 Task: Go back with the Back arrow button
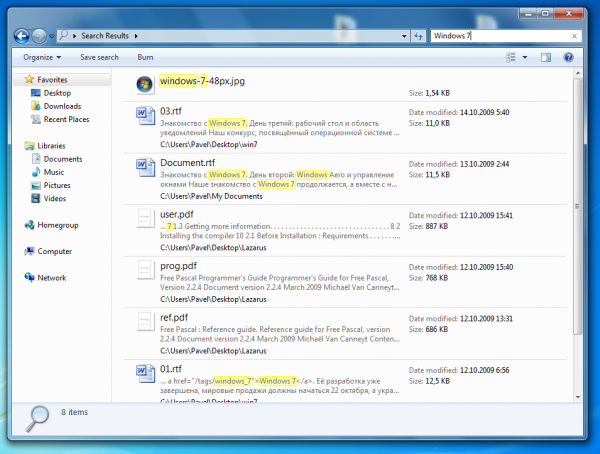(21, 36)
